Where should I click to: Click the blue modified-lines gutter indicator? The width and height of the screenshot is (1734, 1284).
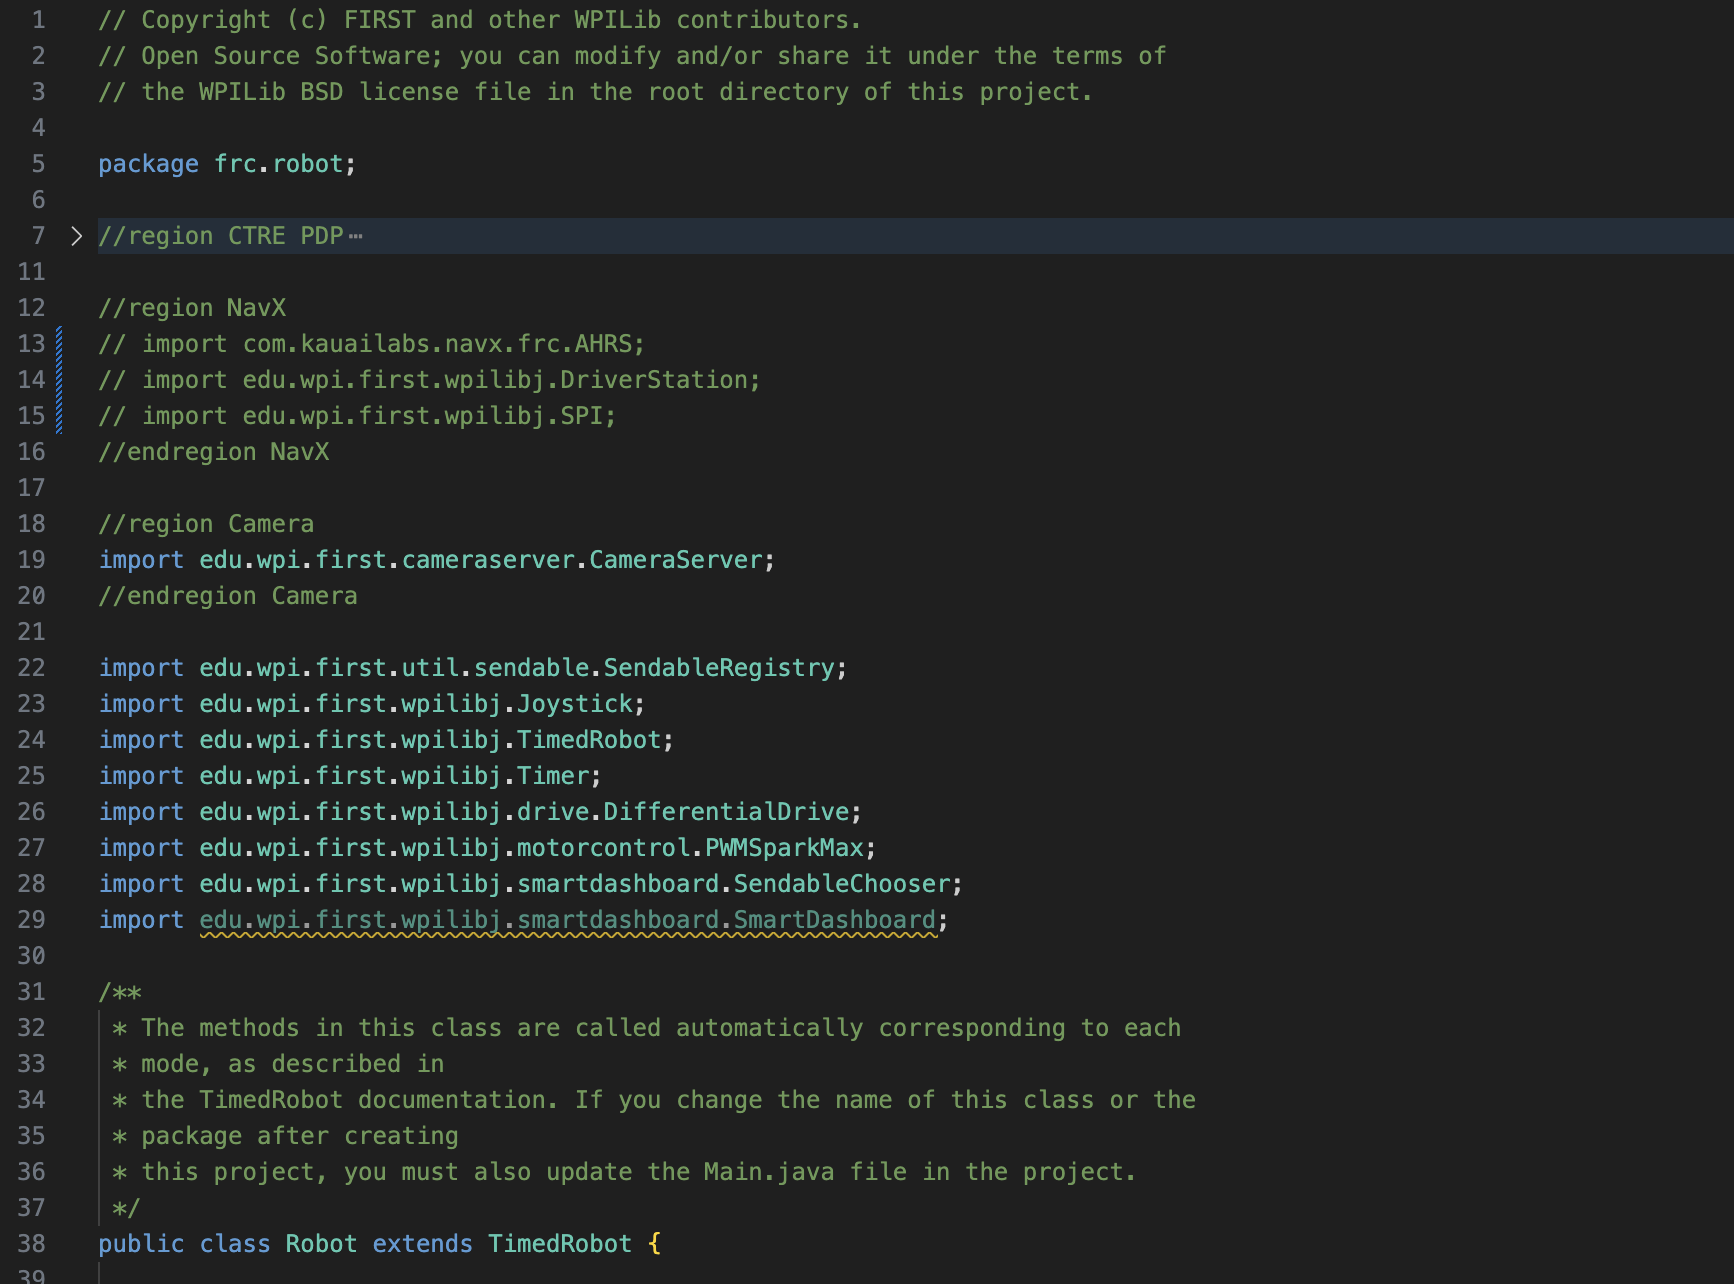(x=60, y=379)
